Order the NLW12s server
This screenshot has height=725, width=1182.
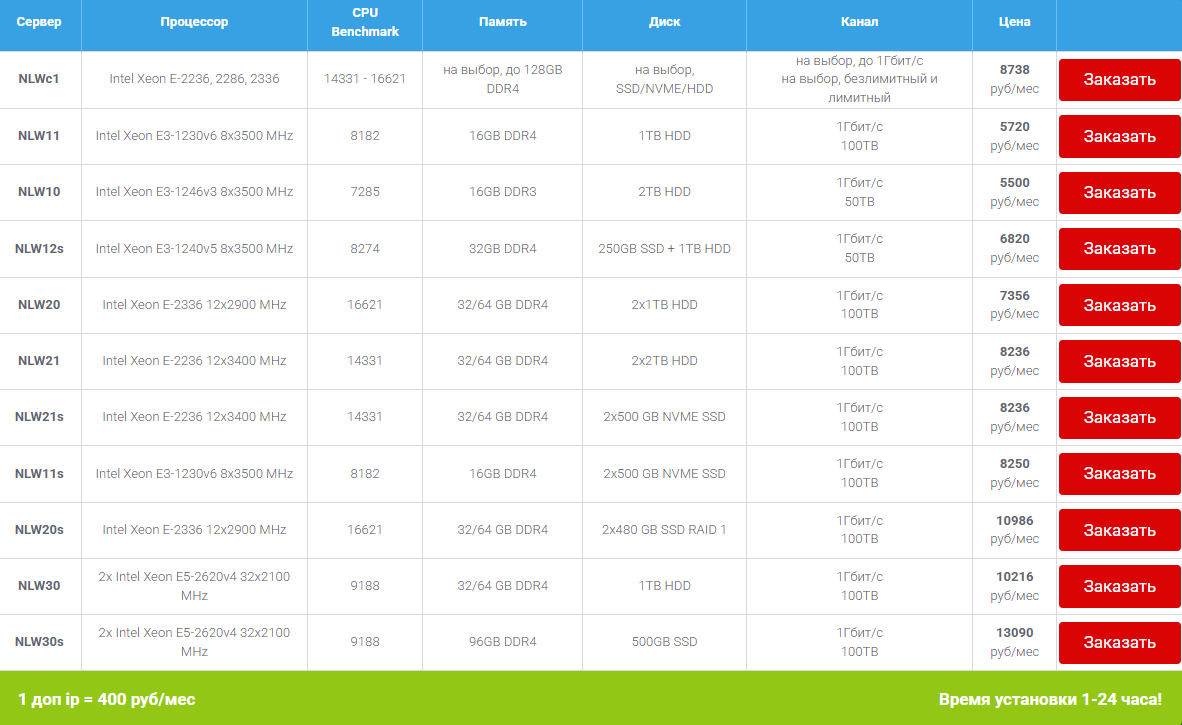[1119, 249]
